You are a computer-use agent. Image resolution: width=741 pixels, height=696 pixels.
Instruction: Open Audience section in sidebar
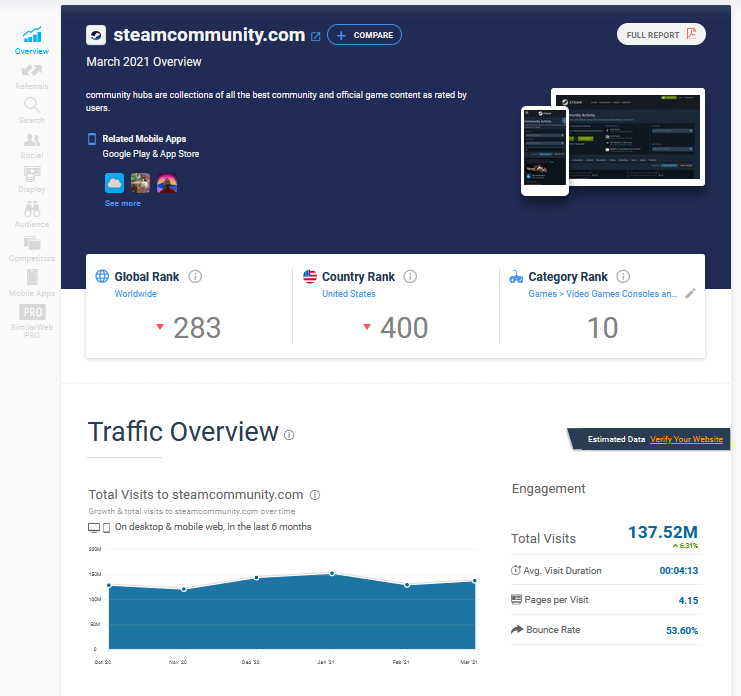(32, 215)
